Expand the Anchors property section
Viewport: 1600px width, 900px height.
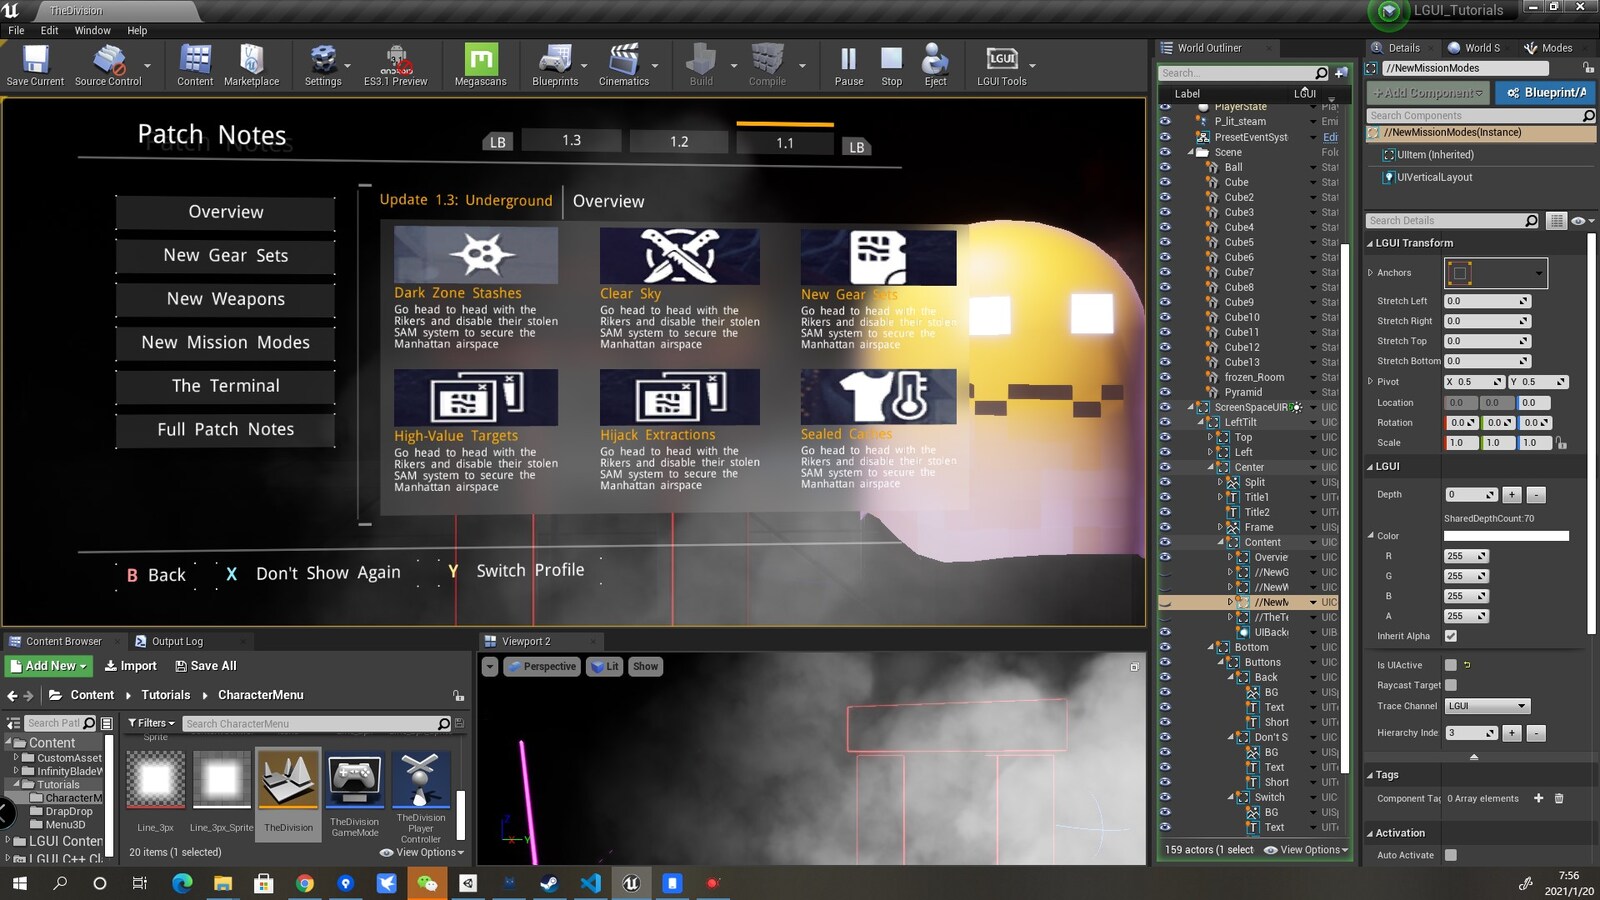(1371, 273)
